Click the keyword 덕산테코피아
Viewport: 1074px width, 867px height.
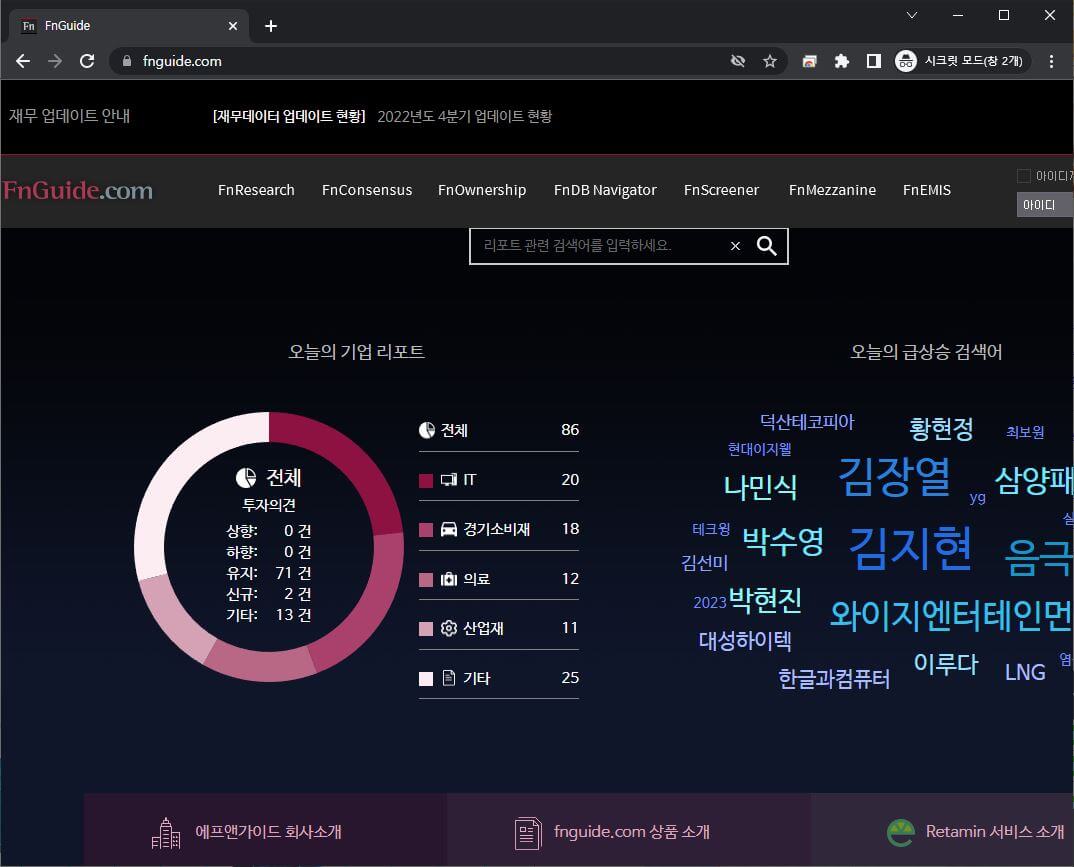point(807,422)
